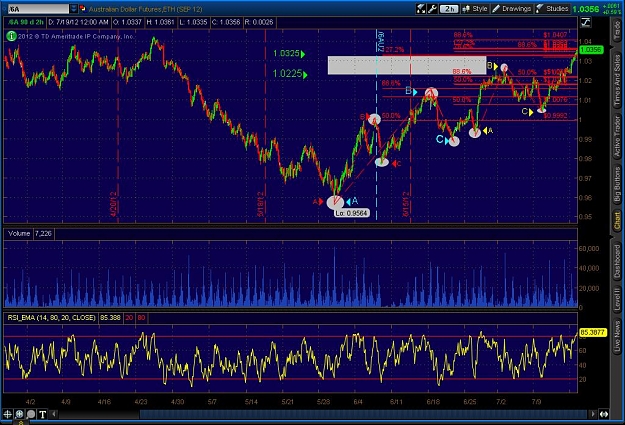Click the info icon beside copyright
Screen dimensions: 625x425
pyautogui.click(x=11, y=36)
